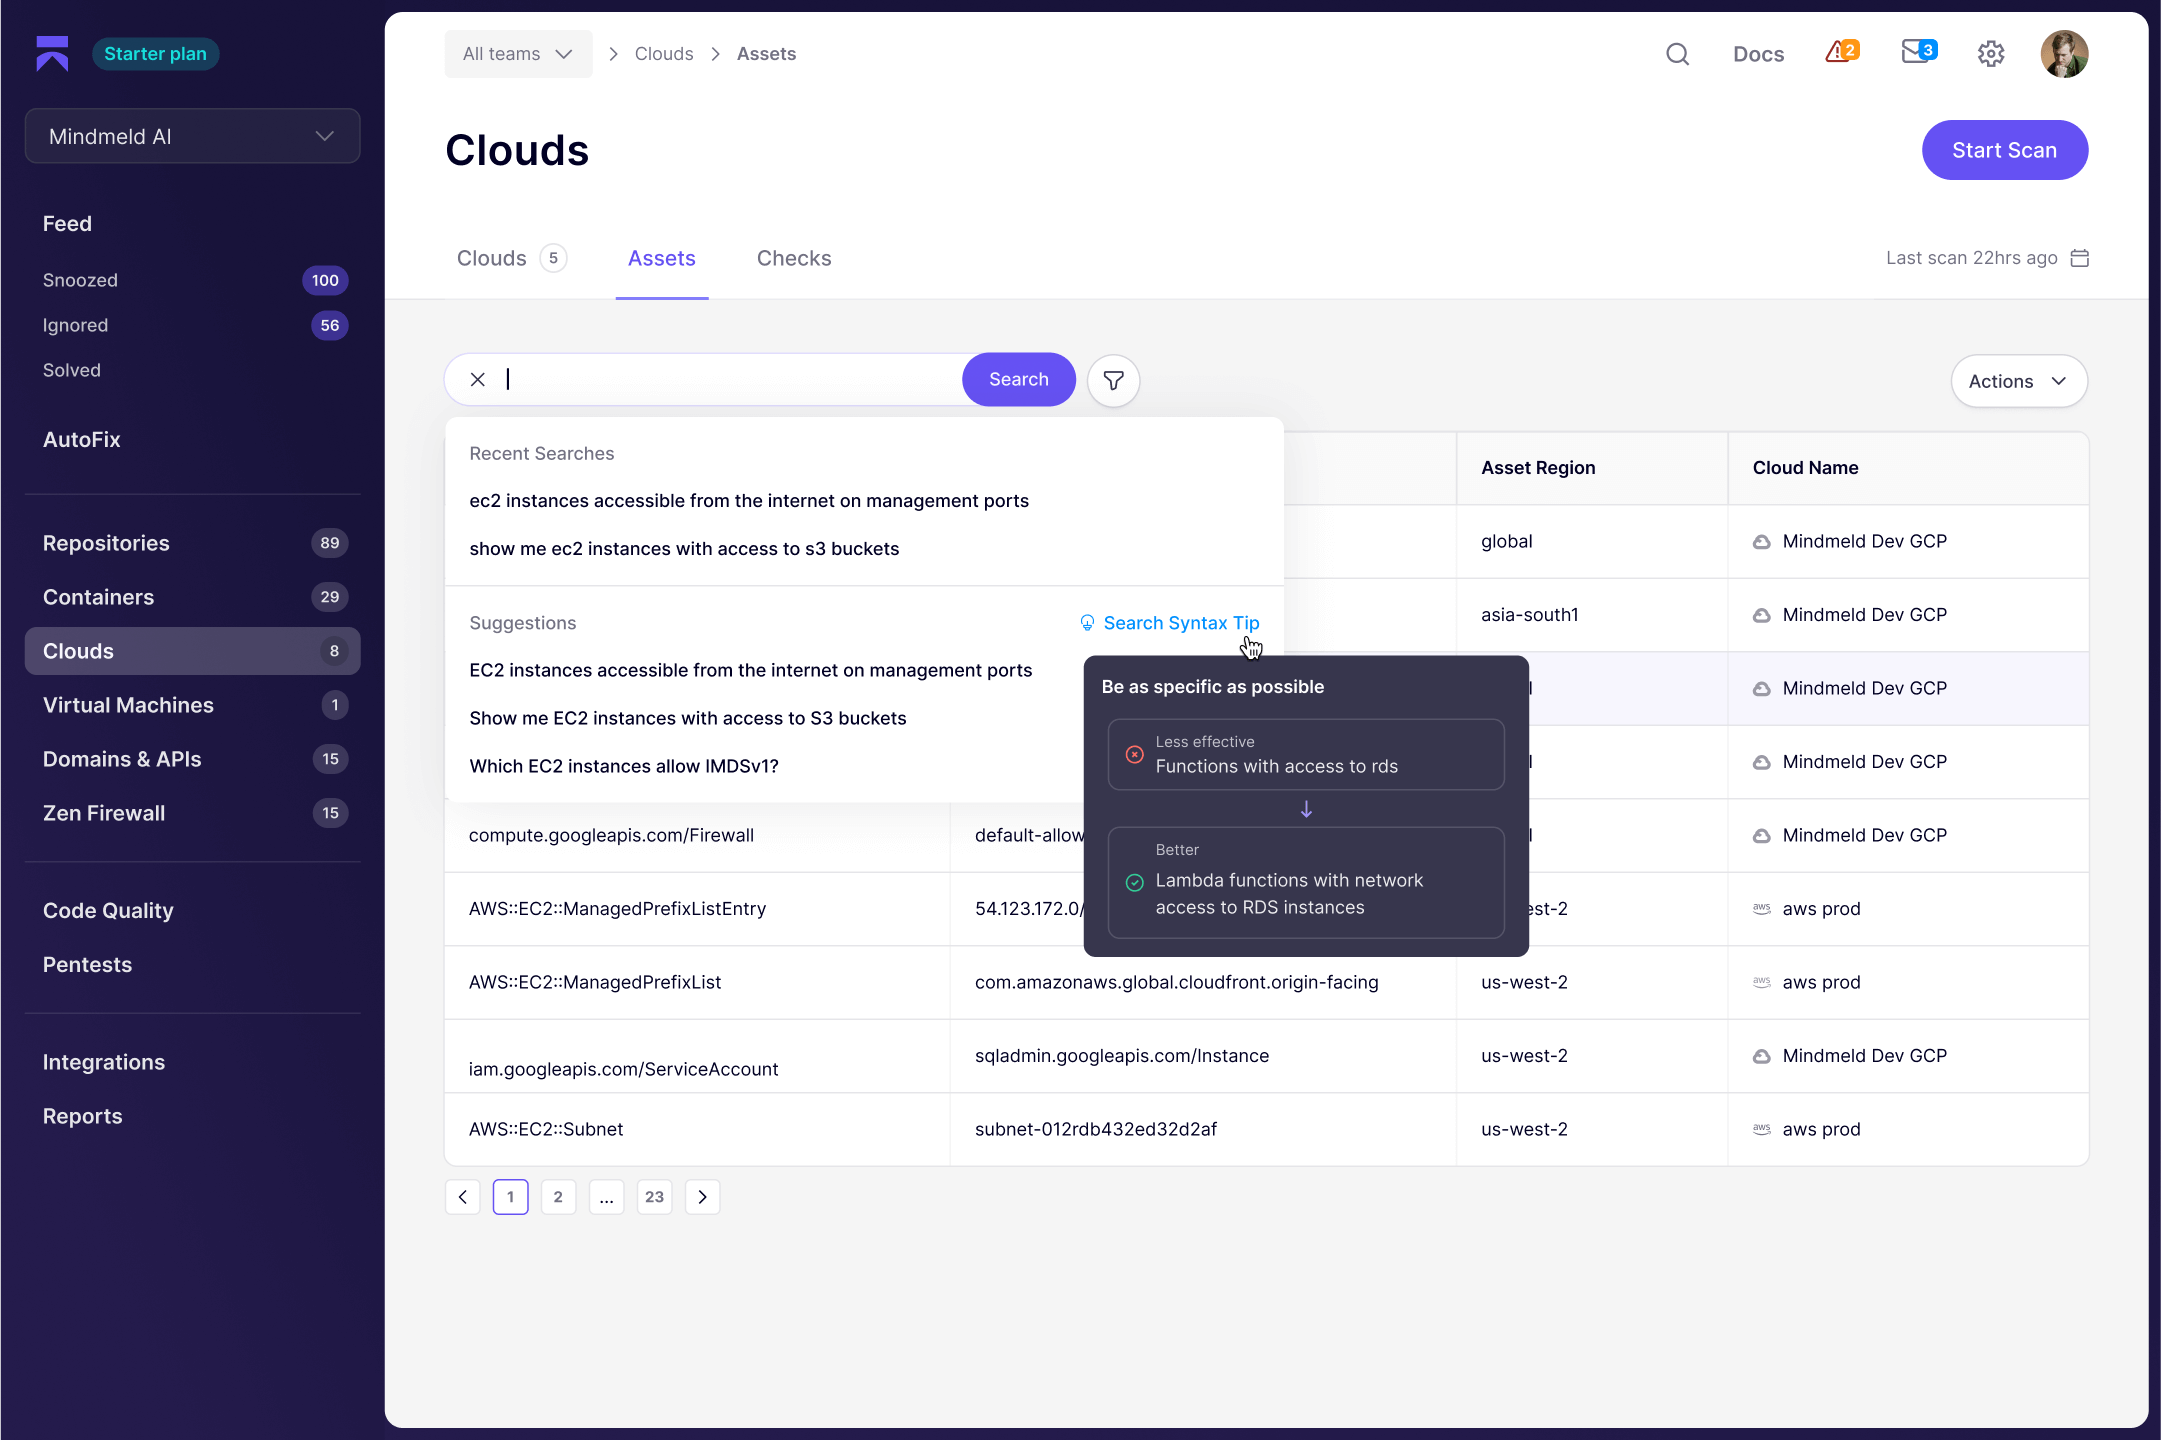This screenshot has height=1440, width=2161.
Task: Open the alerts warning icon with badge
Action: tap(1840, 52)
